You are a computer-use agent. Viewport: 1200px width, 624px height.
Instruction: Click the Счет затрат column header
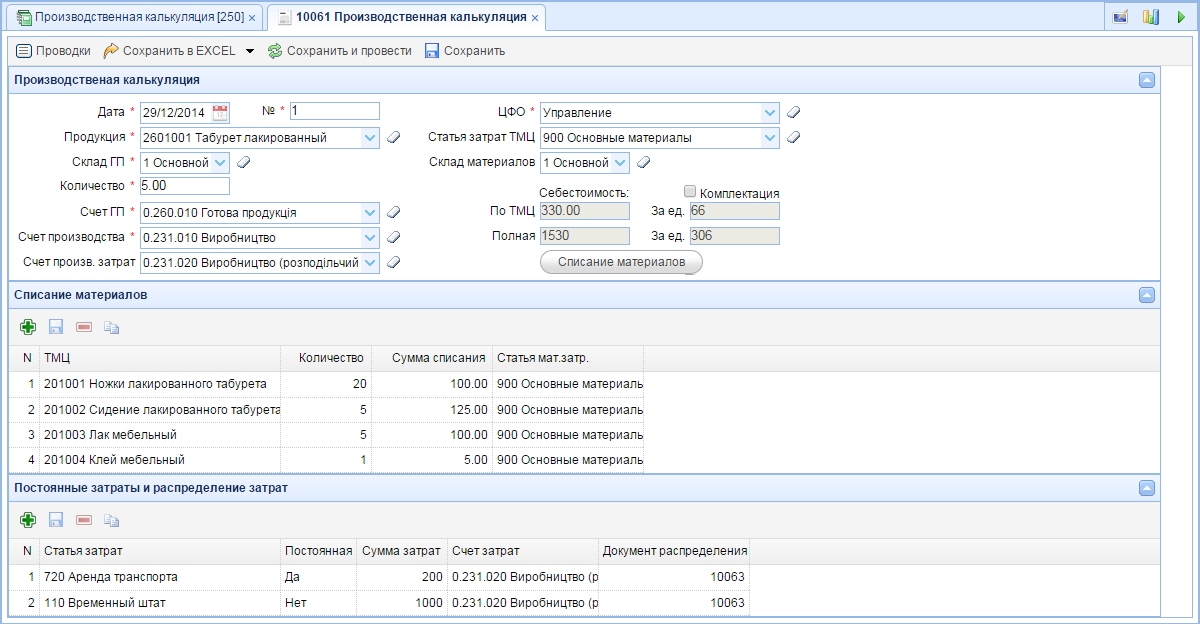coord(523,551)
